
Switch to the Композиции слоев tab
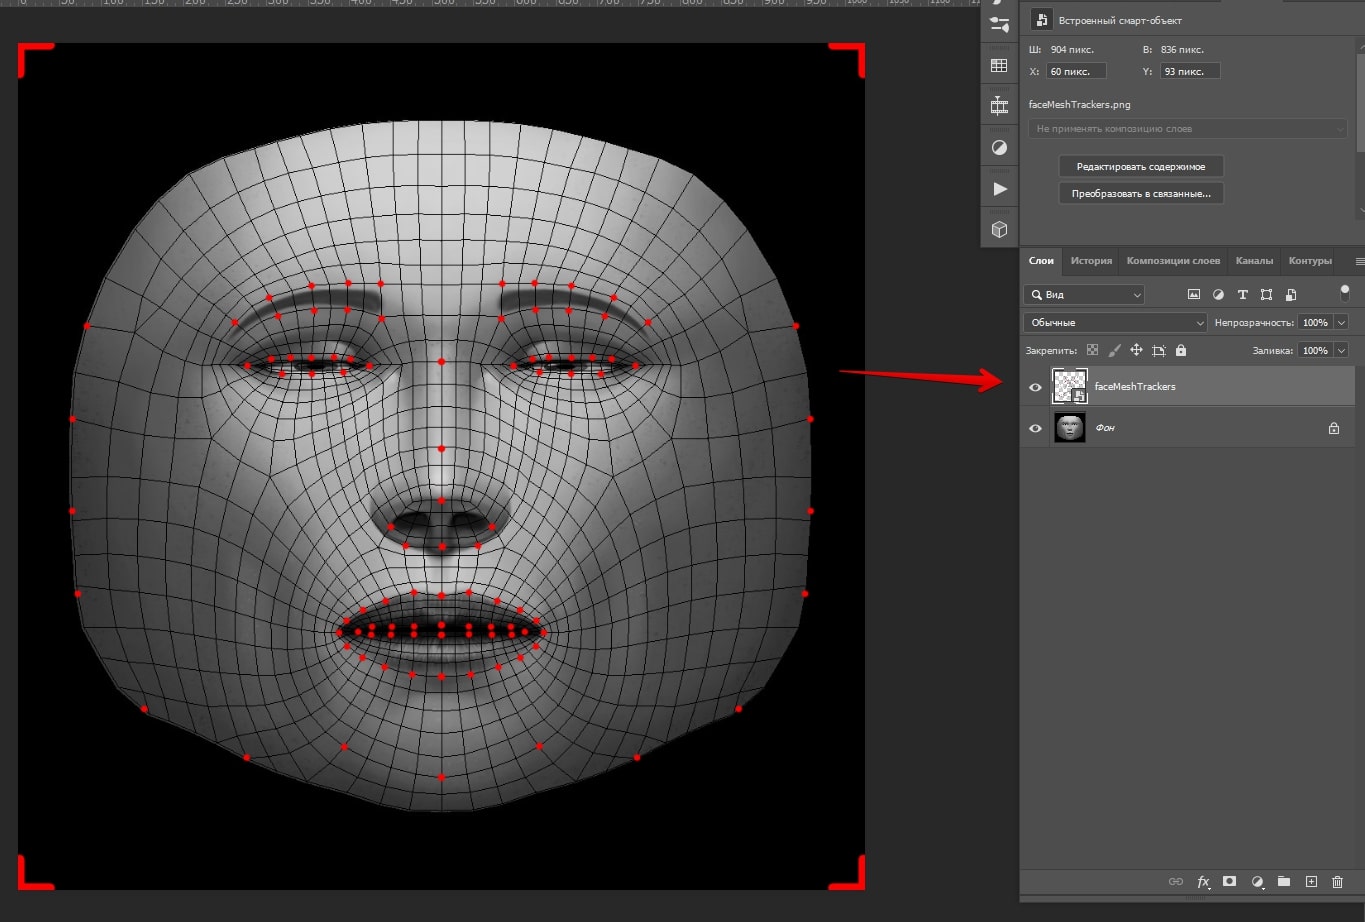pyautogui.click(x=1173, y=261)
